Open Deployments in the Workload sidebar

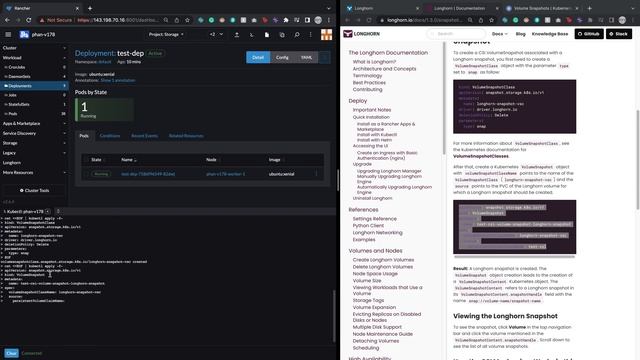pos(34,86)
